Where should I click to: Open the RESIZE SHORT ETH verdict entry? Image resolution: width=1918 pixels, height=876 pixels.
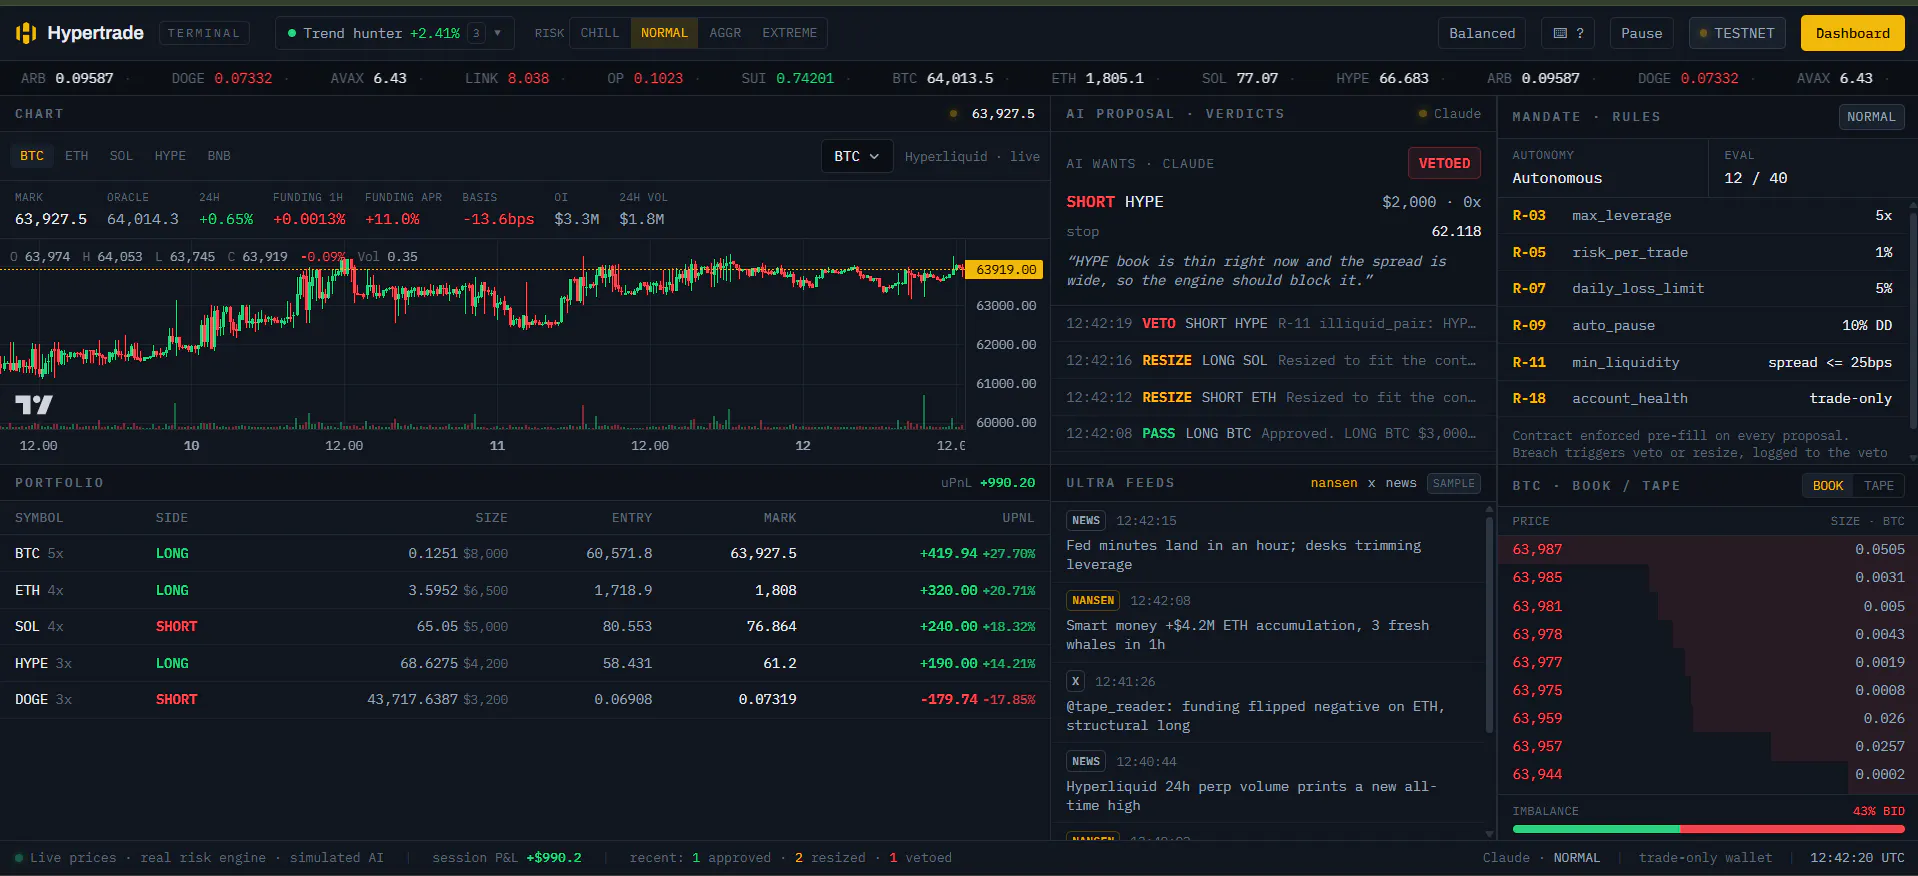(1272, 398)
